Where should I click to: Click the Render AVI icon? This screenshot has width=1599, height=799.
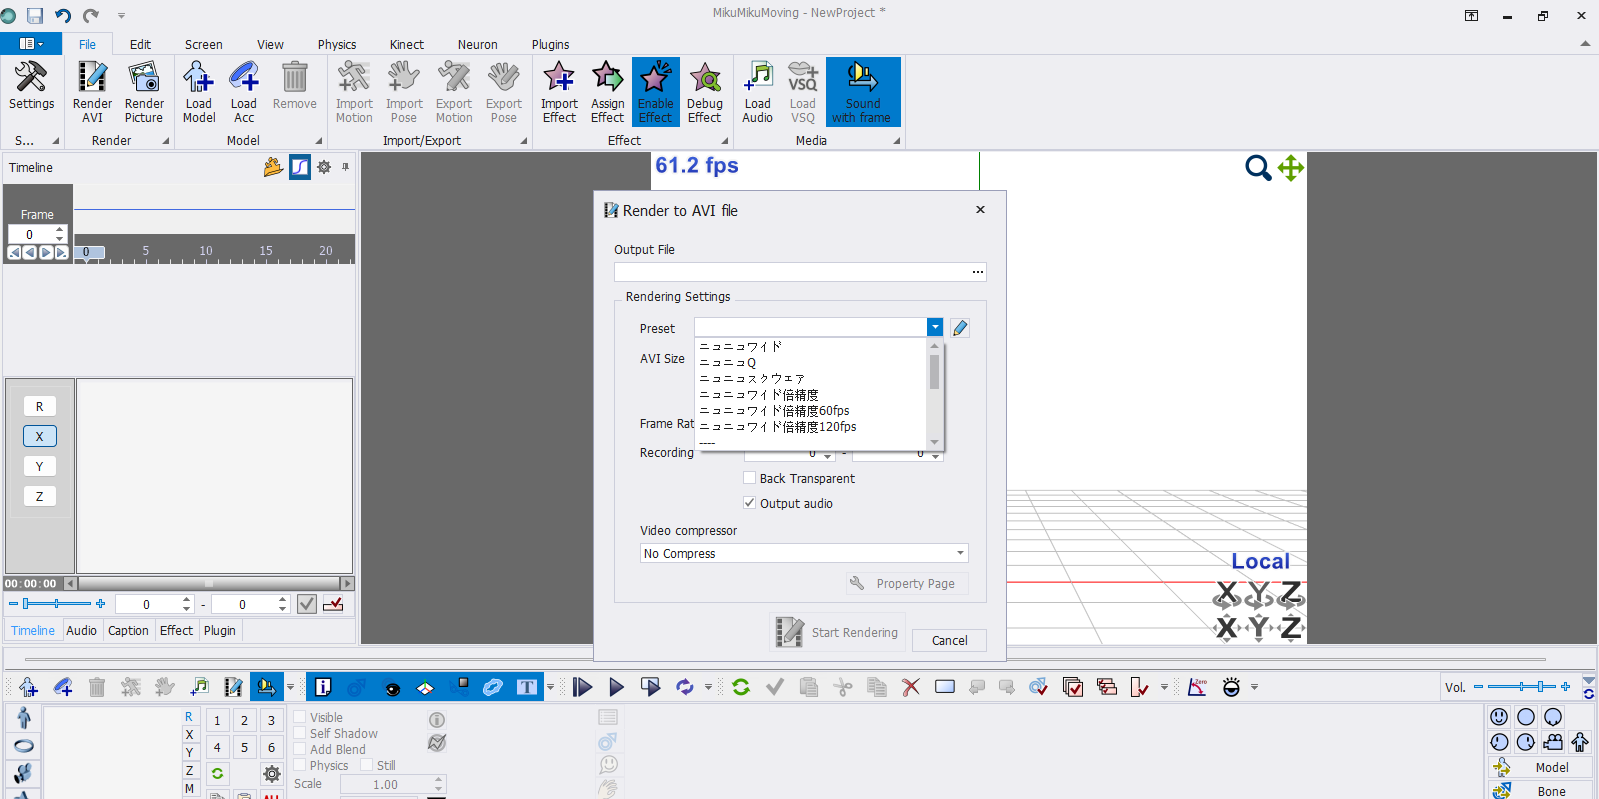(x=92, y=91)
